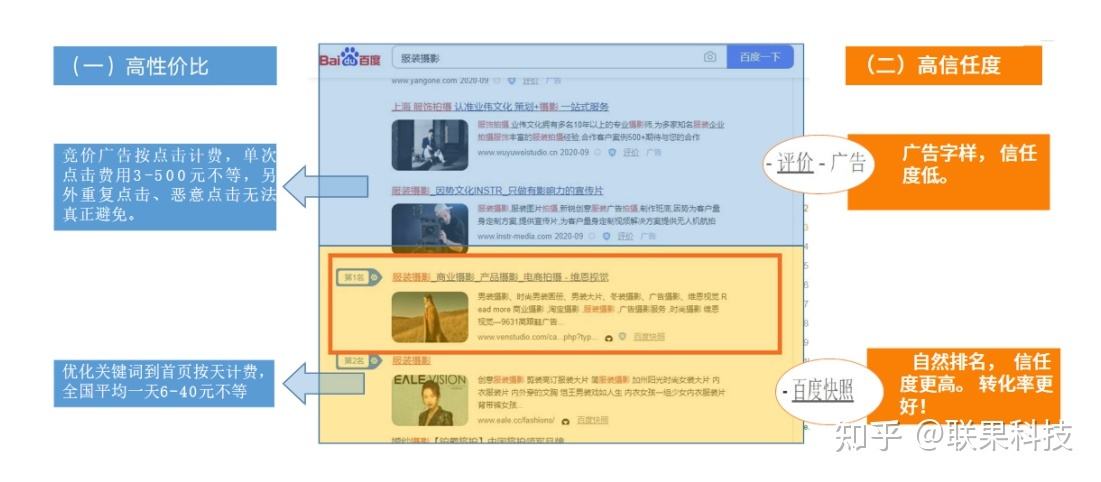
Task: Click the description mentioning 加州阳光时尚女装大片
Action: point(602,393)
